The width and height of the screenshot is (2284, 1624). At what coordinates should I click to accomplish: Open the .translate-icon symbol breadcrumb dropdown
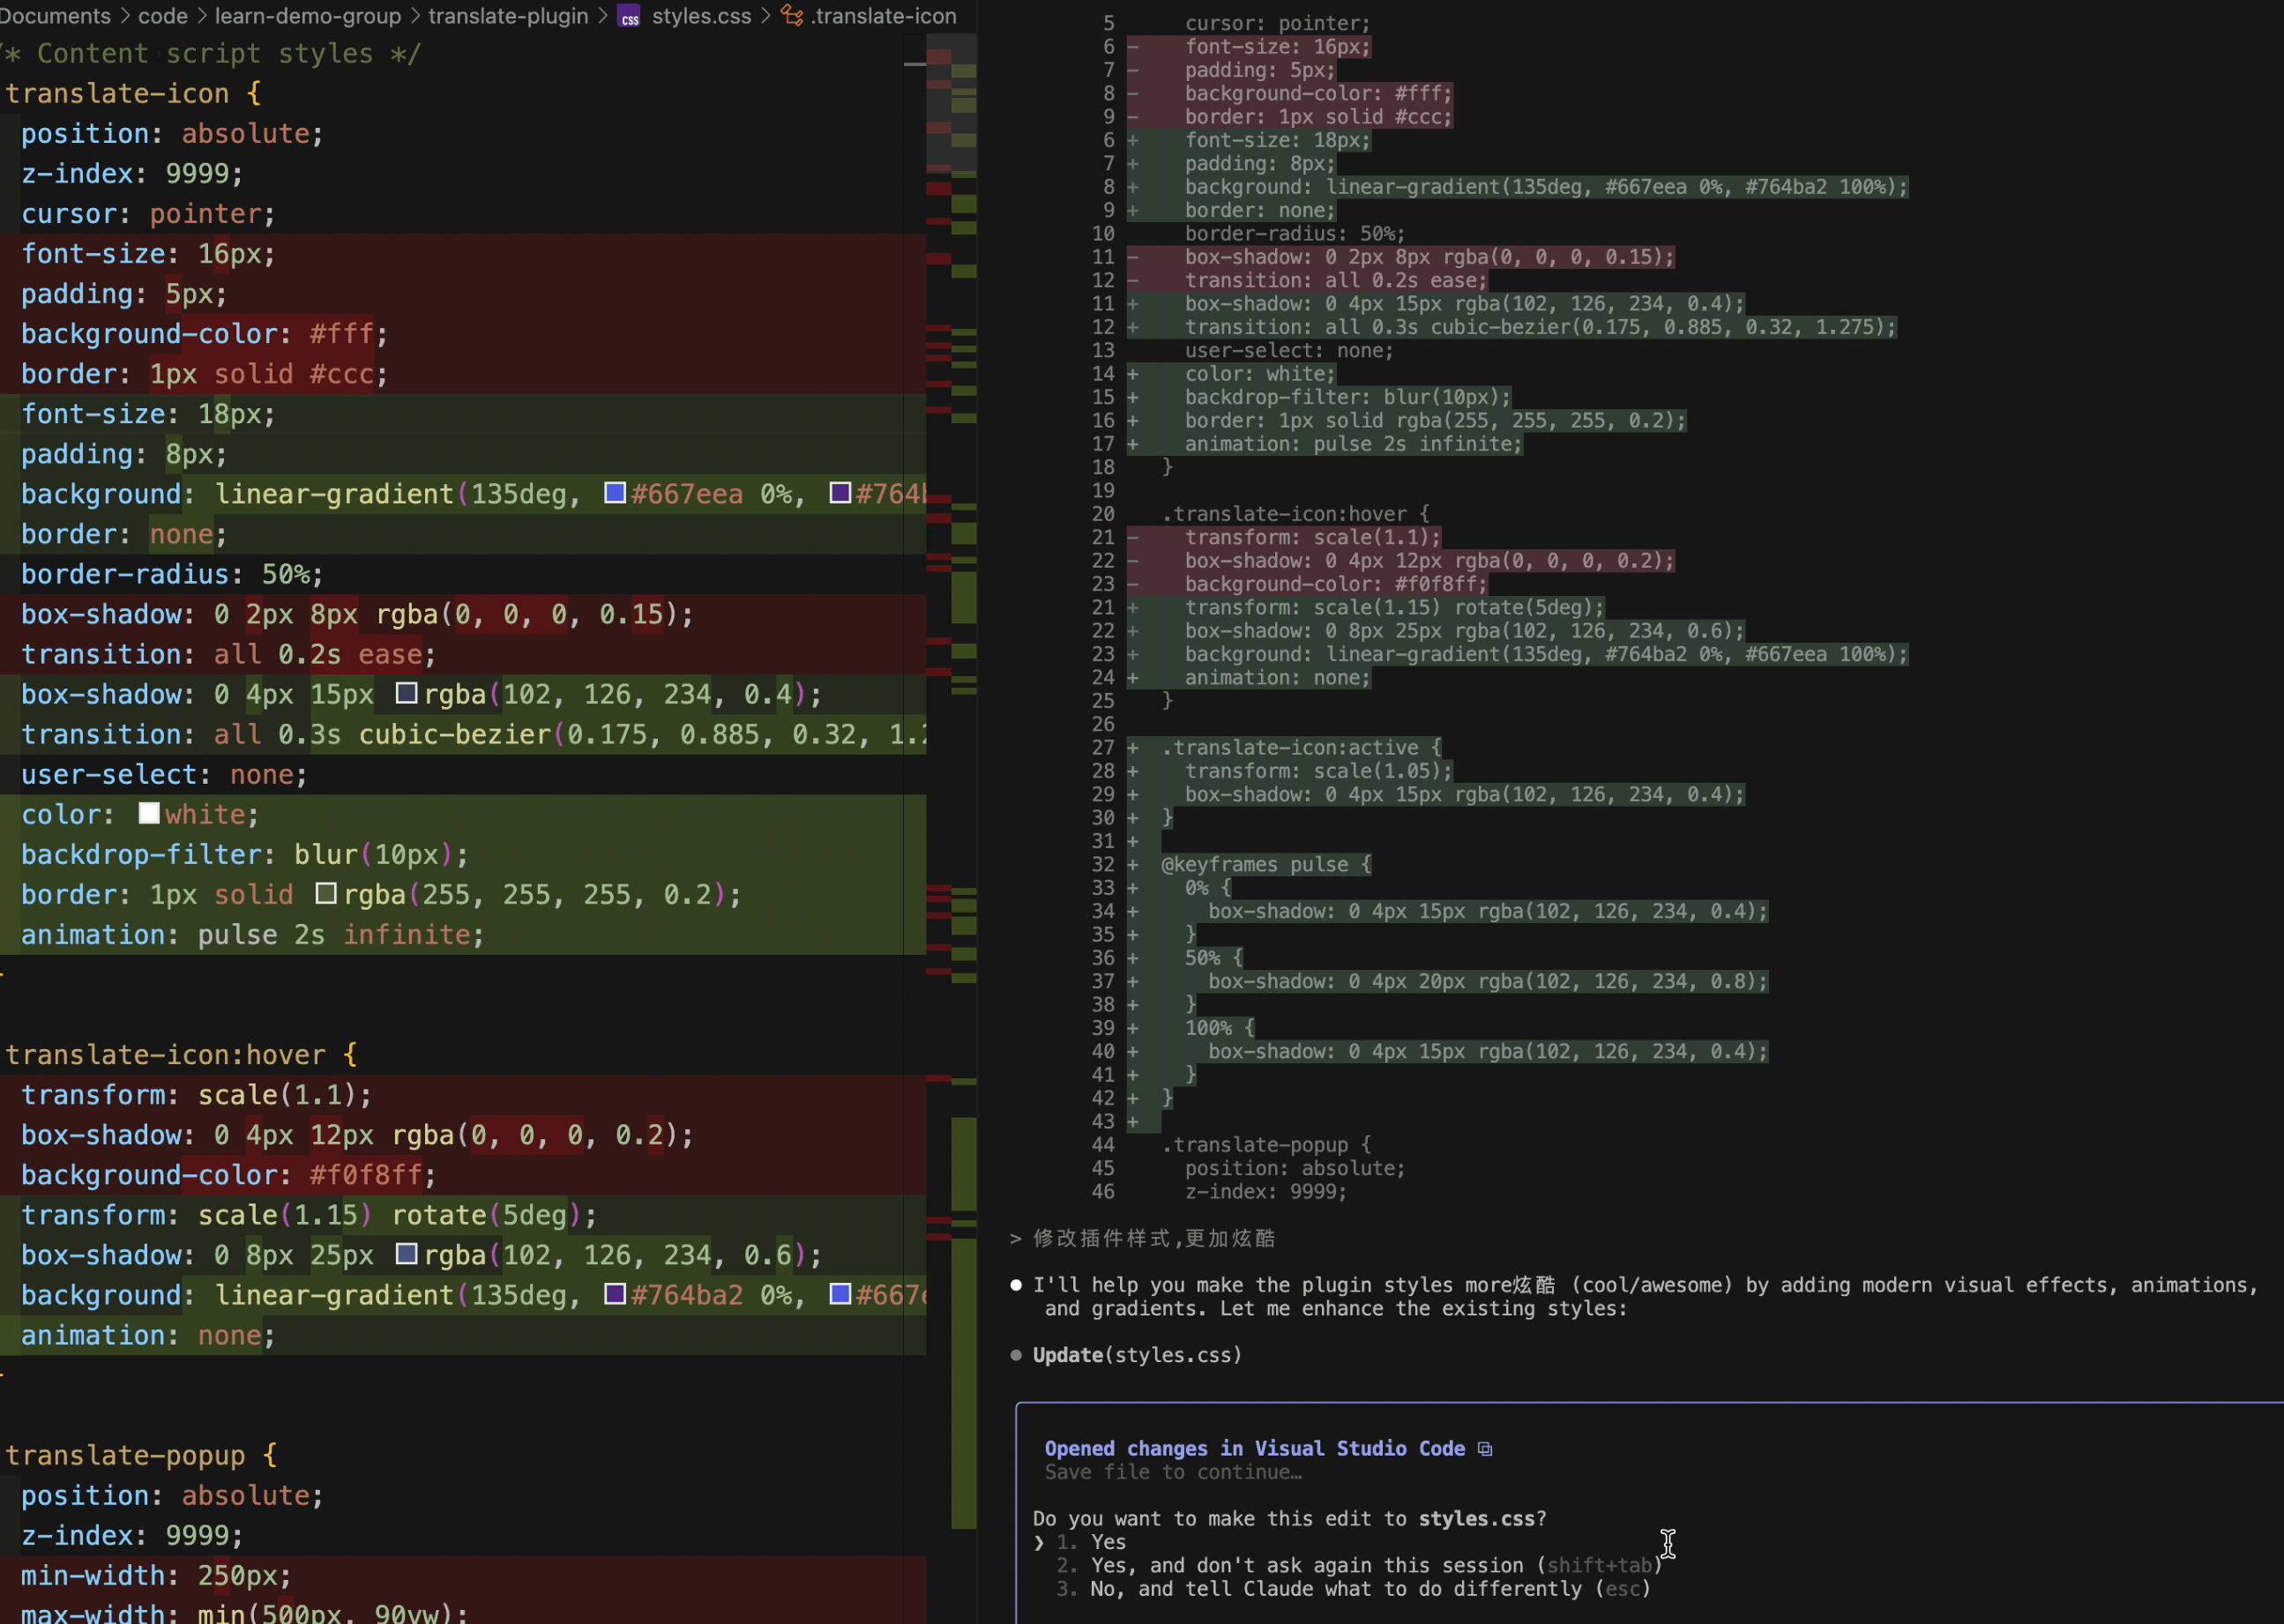click(x=883, y=16)
